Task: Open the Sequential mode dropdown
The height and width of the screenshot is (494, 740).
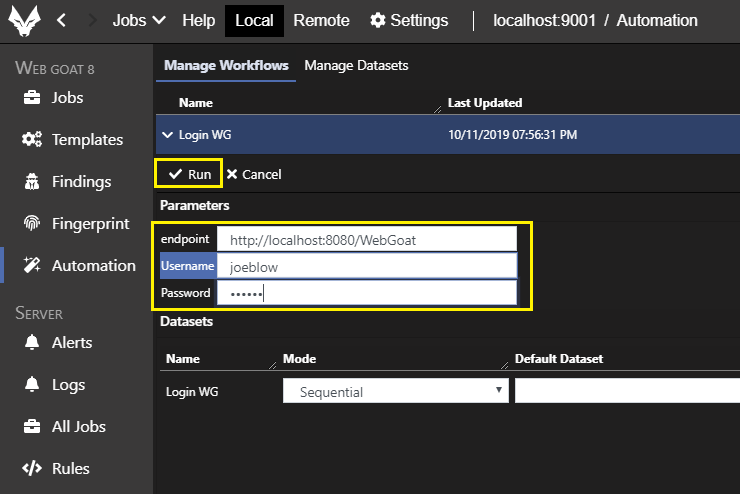Action: pyautogui.click(x=395, y=391)
